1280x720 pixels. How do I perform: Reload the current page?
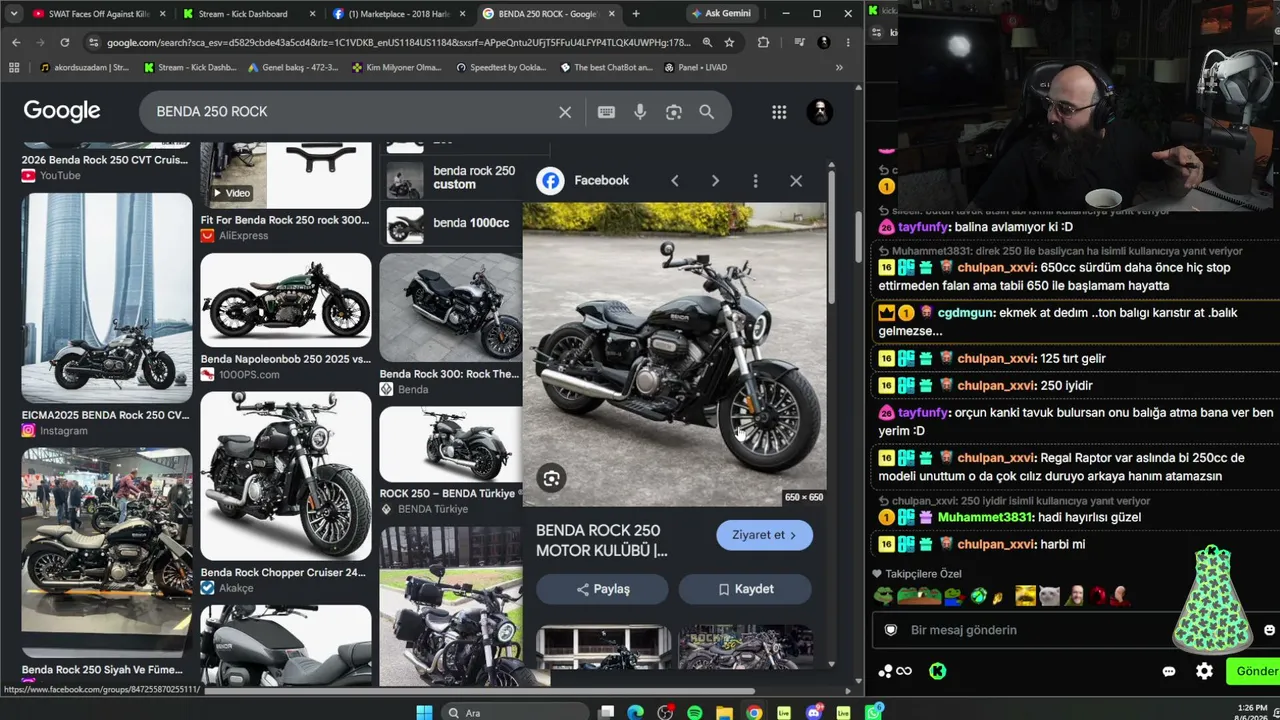(x=65, y=43)
